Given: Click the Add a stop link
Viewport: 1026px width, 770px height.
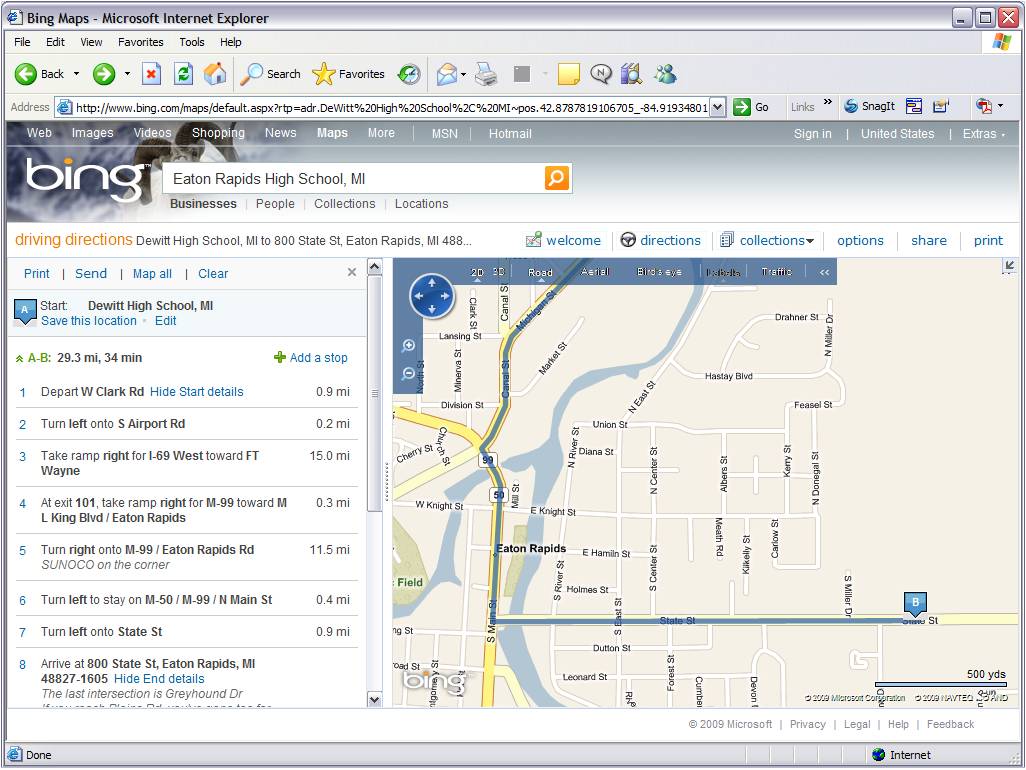Looking at the screenshot, I should [x=311, y=358].
